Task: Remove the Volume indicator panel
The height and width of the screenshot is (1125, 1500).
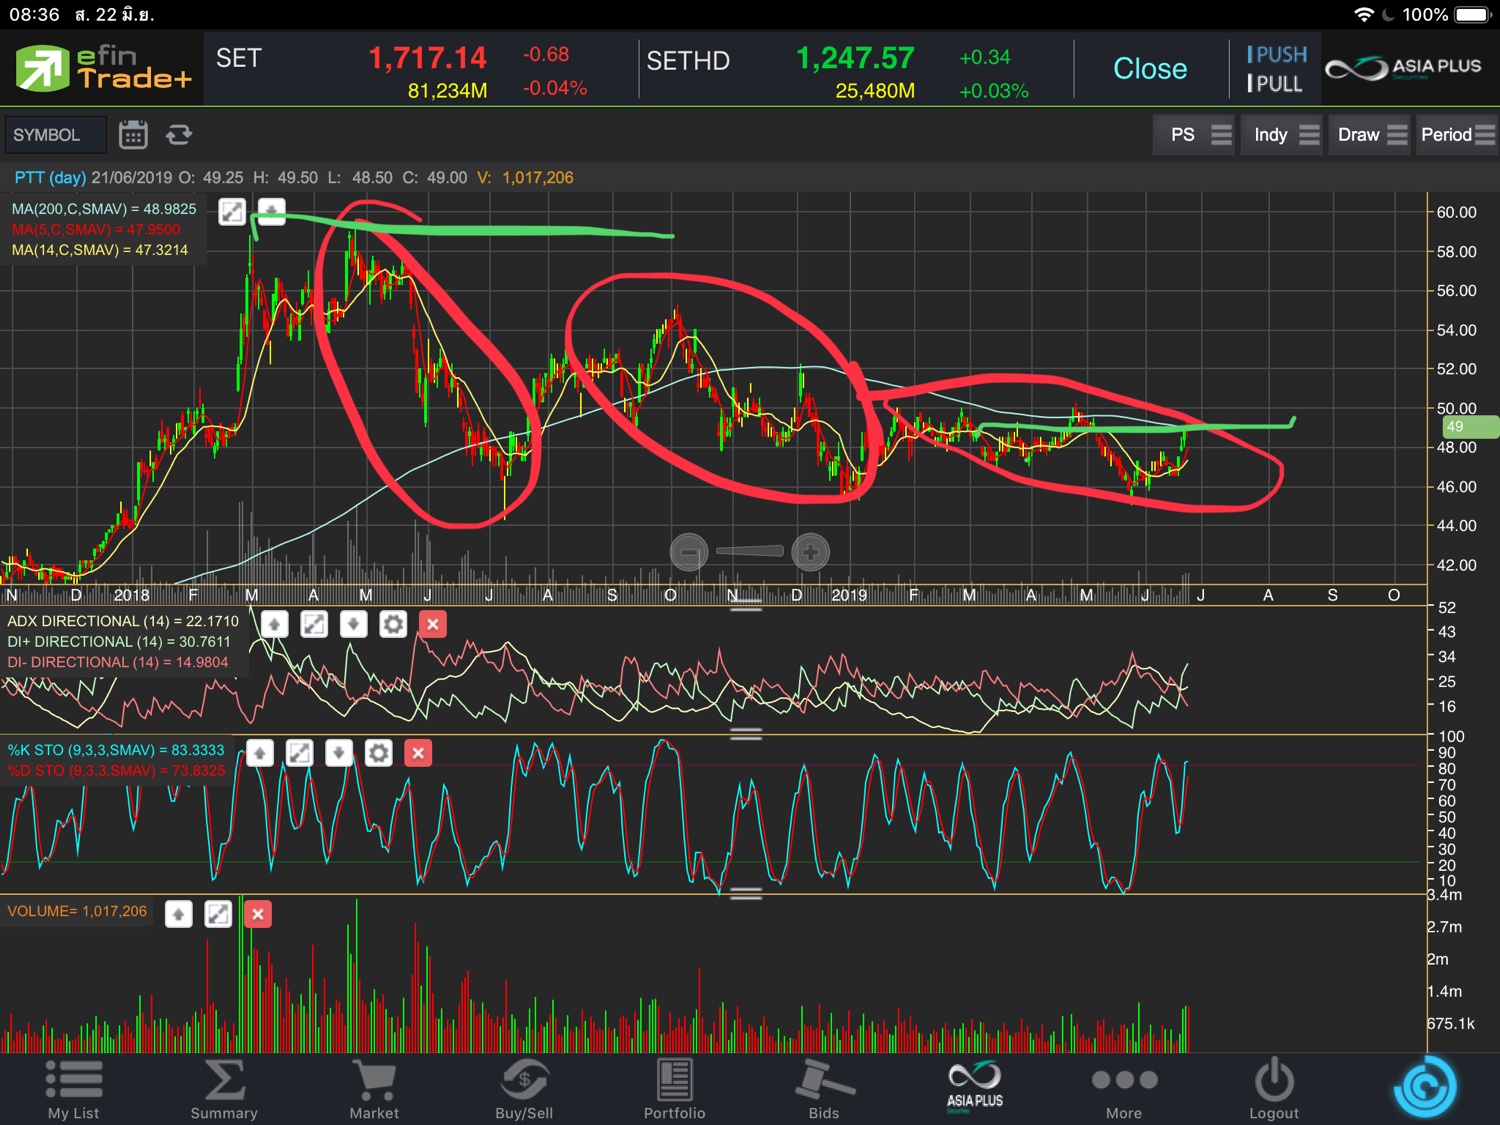Action: (x=258, y=913)
